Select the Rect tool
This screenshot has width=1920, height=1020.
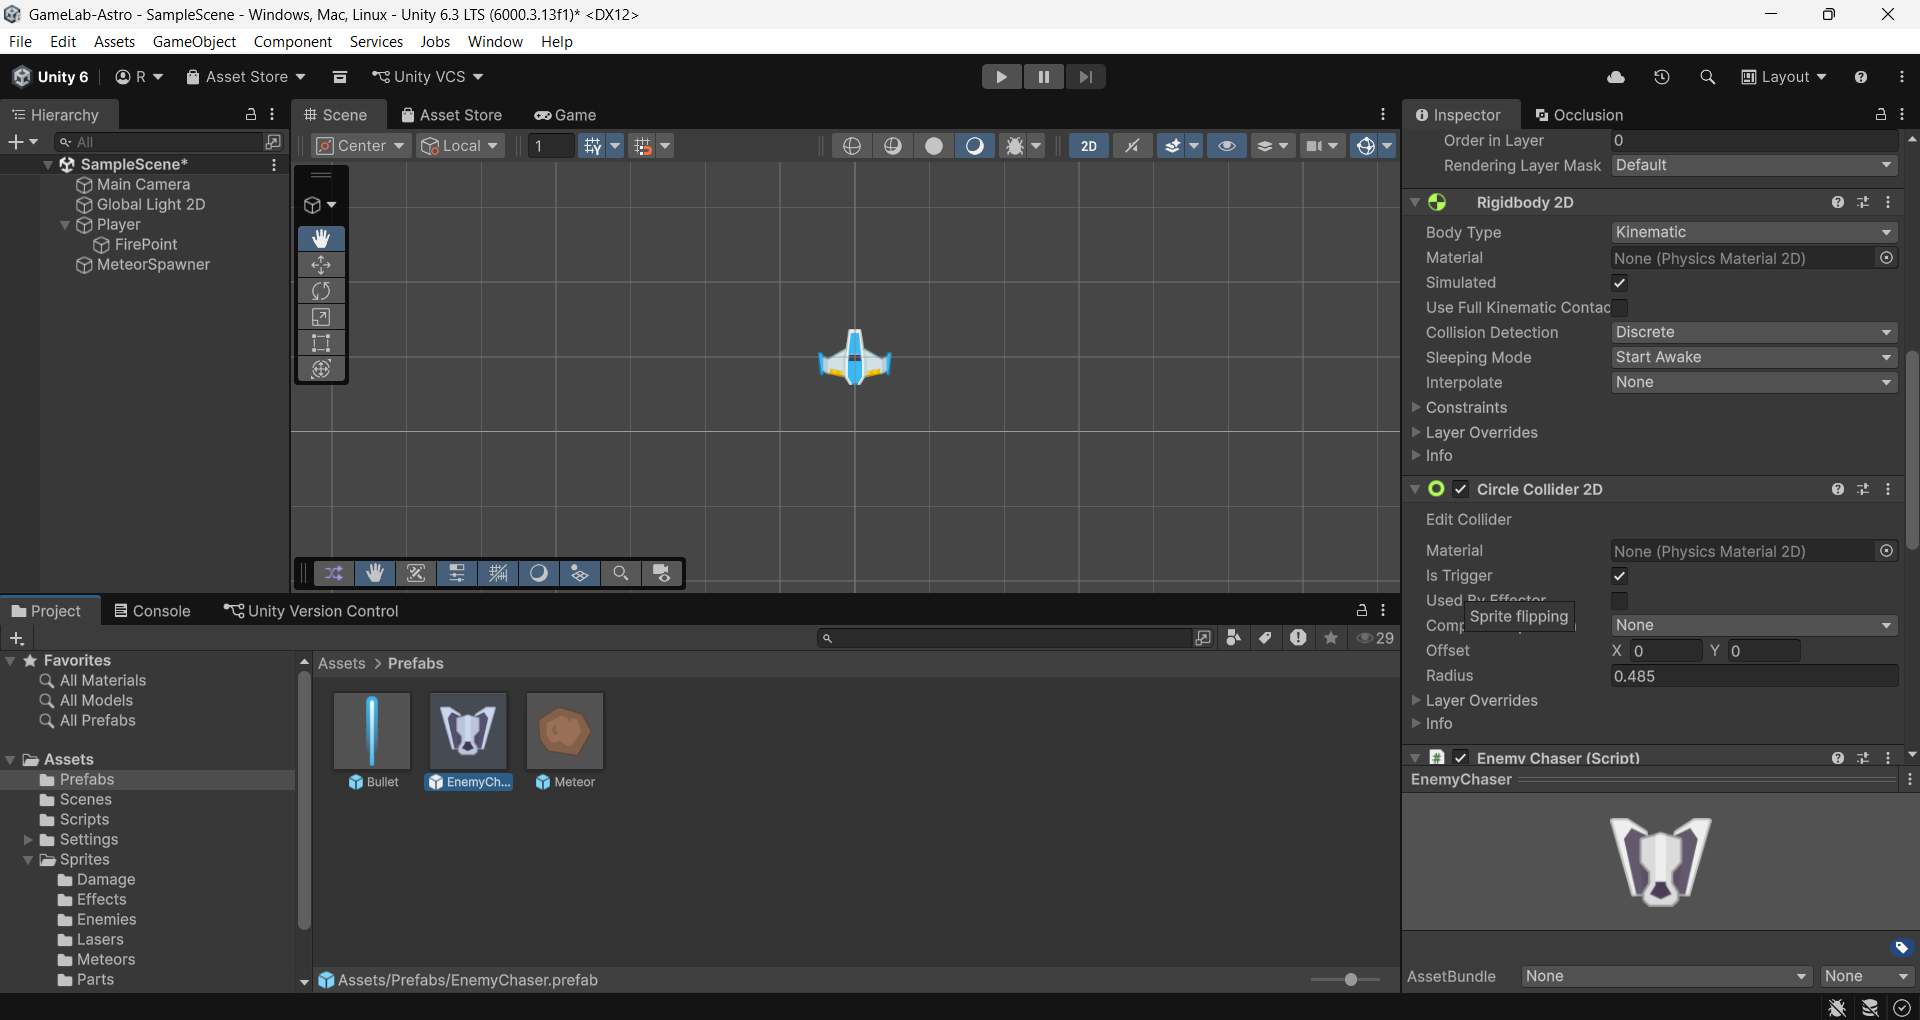point(321,343)
